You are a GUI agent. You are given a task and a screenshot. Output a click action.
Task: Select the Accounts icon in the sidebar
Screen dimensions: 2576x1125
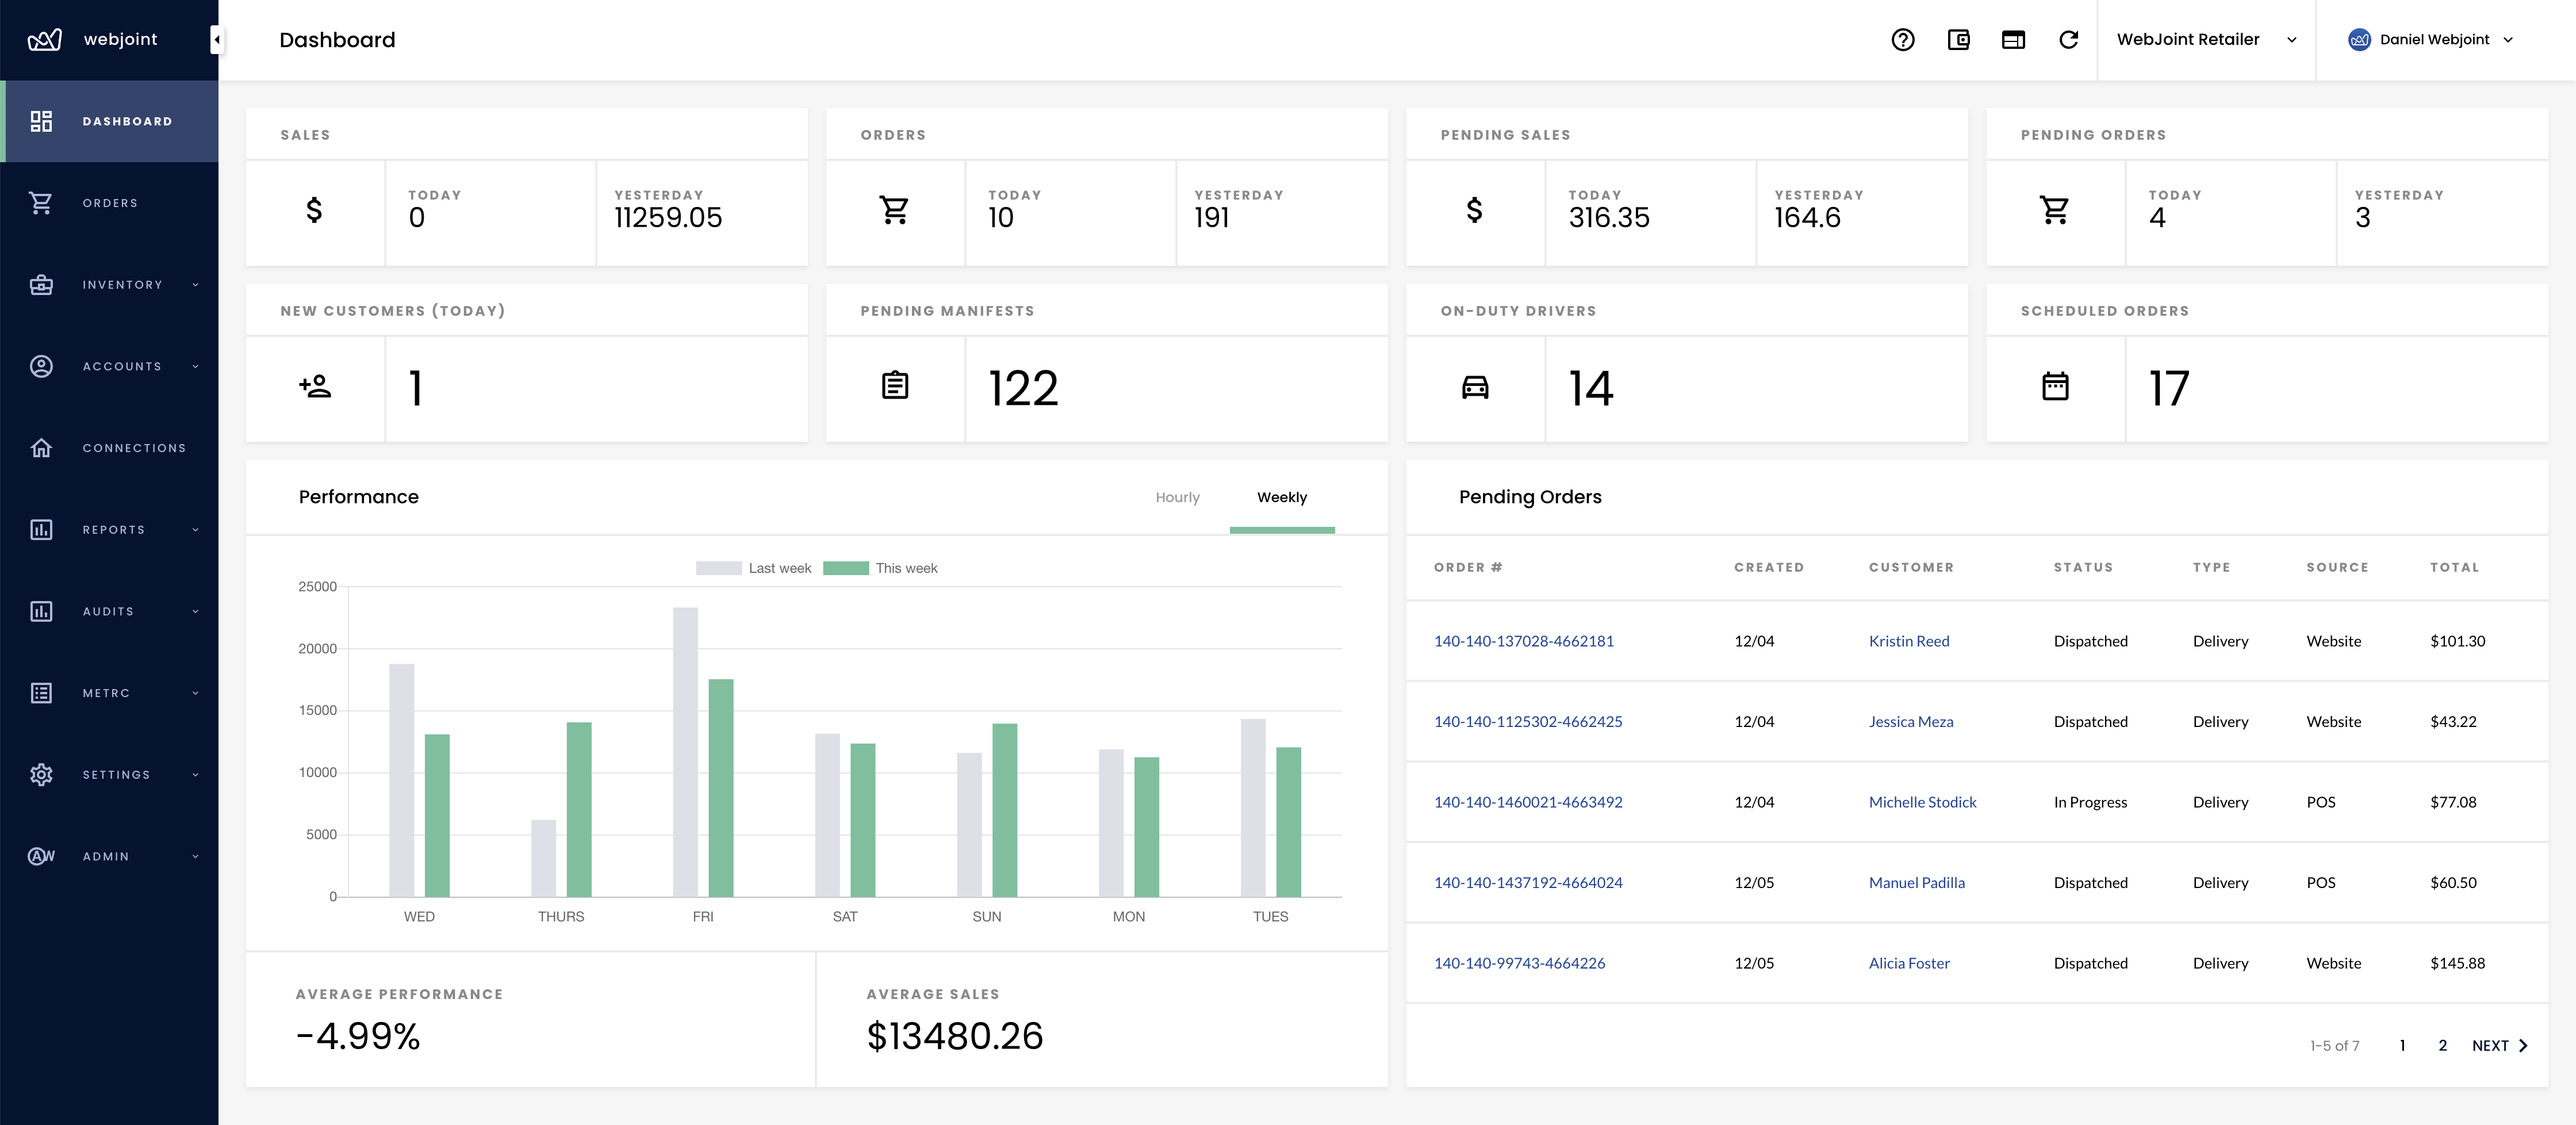click(41, 366)
